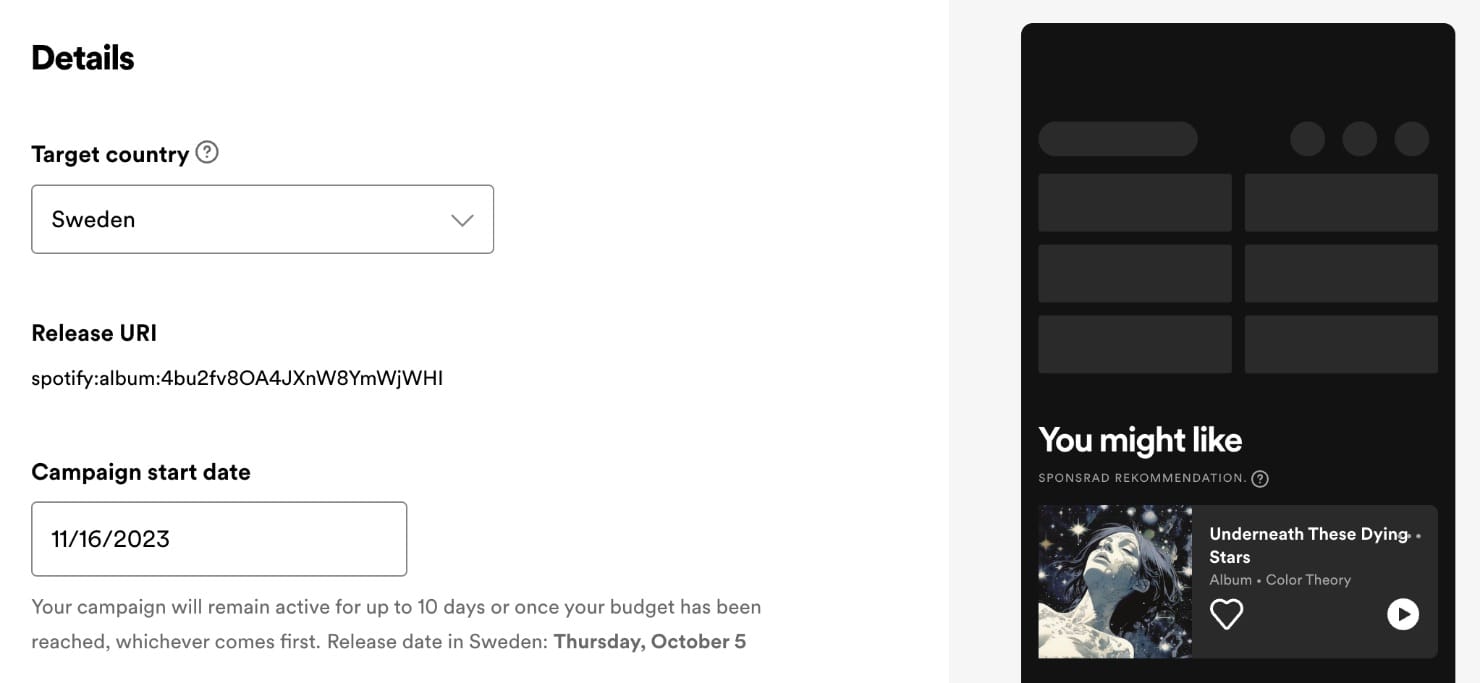
Task: Click the wide pill placeholder in preview
Action: [x=1118, y=139]
